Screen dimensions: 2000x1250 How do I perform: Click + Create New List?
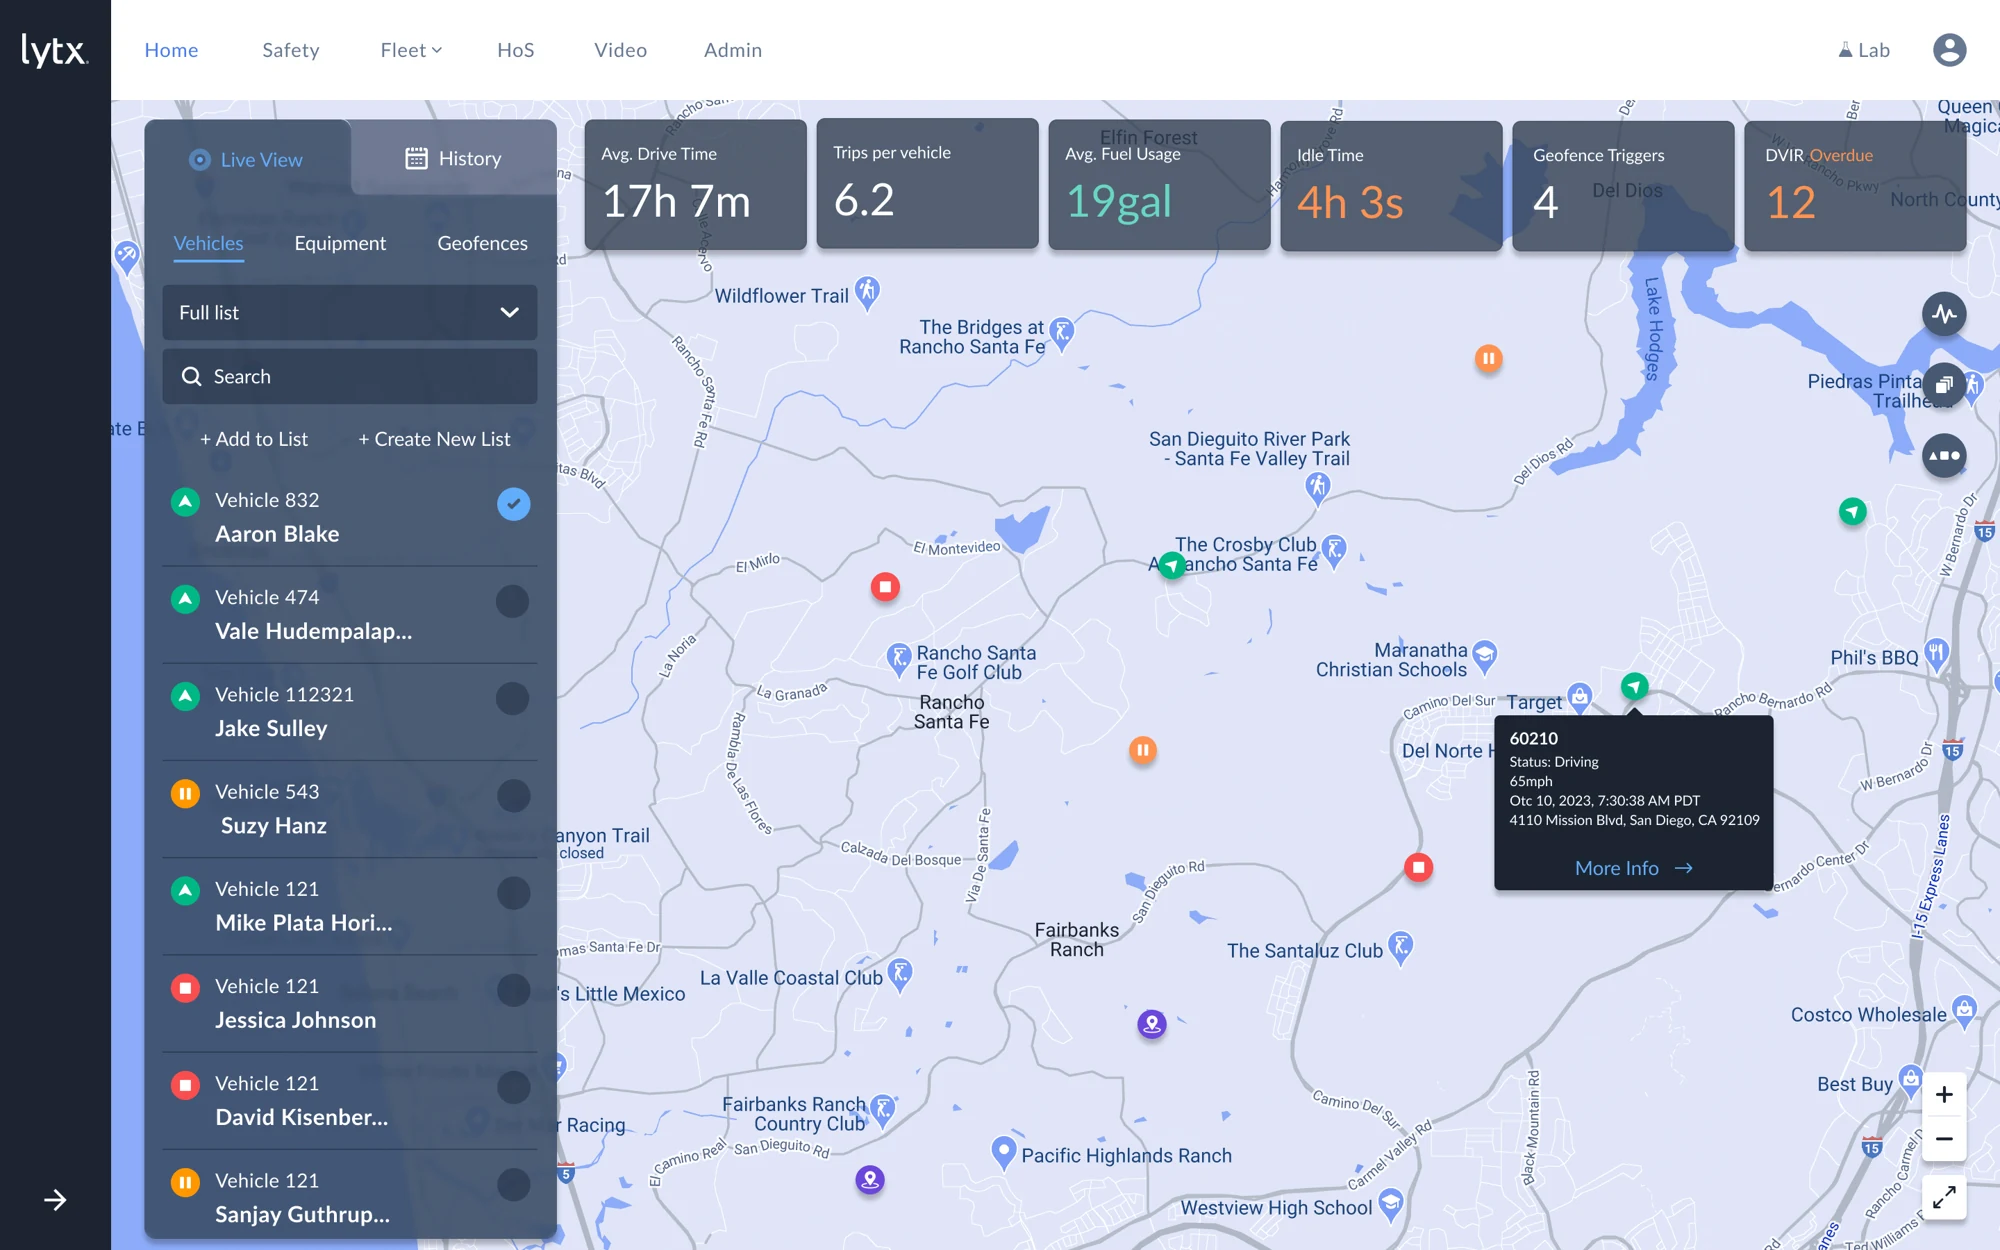point(434,439)
